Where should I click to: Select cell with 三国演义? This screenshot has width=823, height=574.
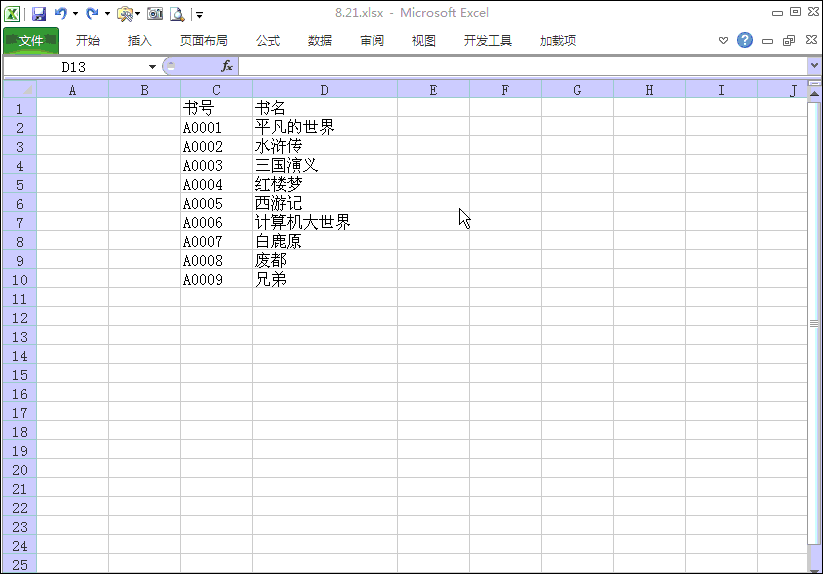(325, 165)
